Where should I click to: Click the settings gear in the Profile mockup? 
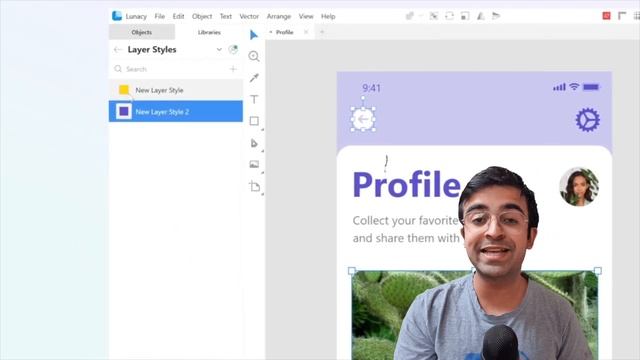(x=588, y=120)
